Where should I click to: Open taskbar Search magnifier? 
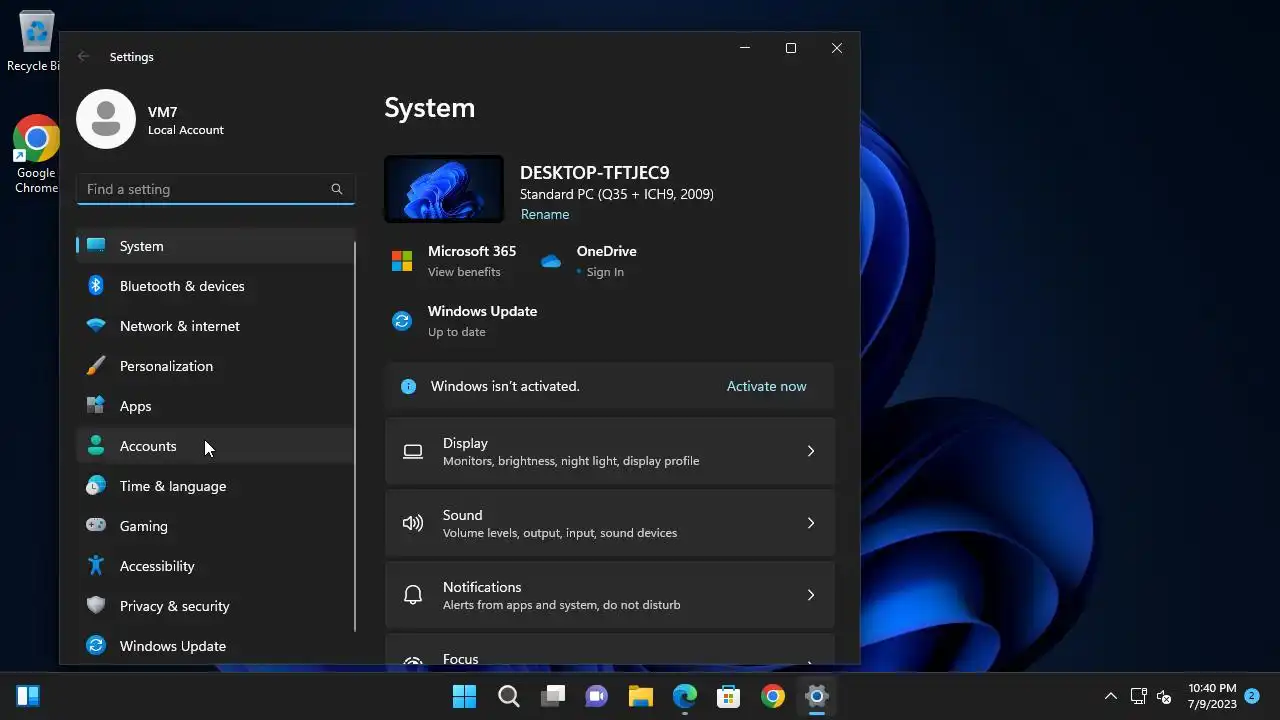(x=509, y=696)
